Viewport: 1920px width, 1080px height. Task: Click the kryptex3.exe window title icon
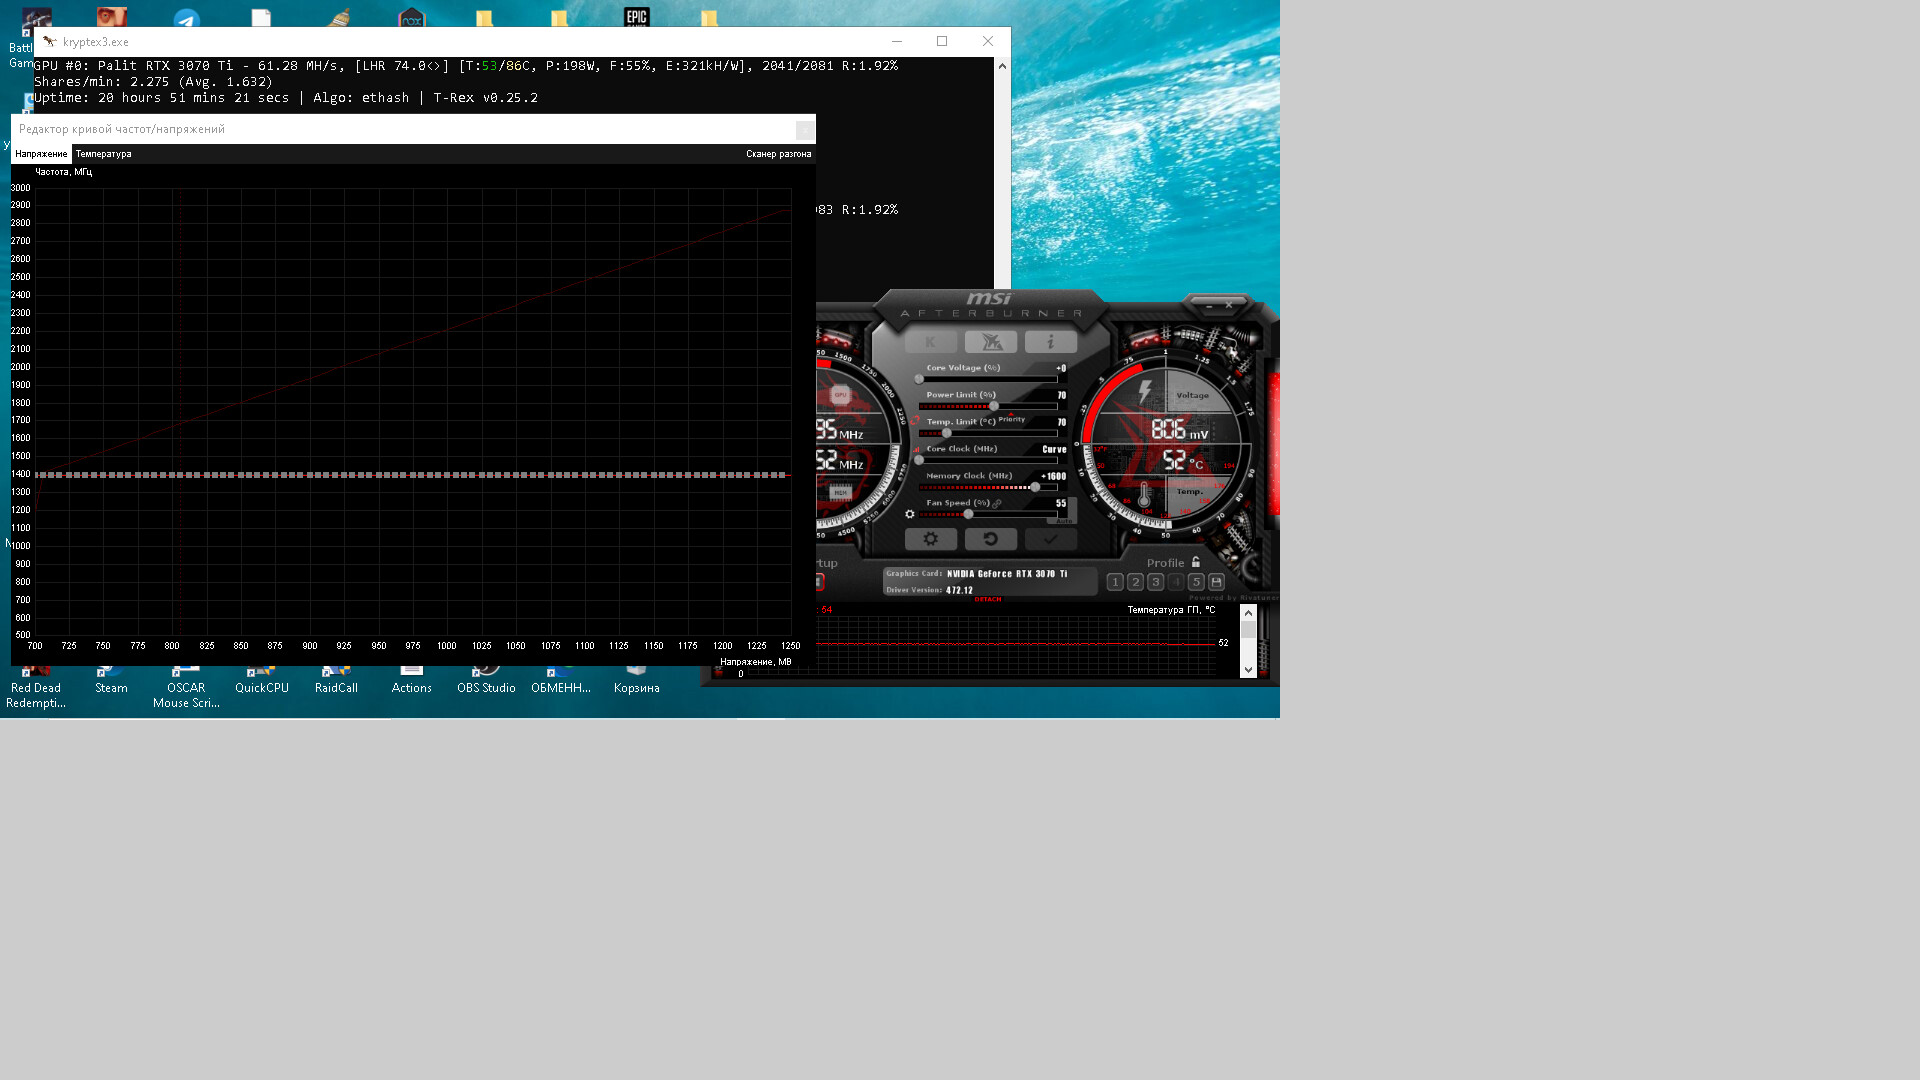[49, 42]
